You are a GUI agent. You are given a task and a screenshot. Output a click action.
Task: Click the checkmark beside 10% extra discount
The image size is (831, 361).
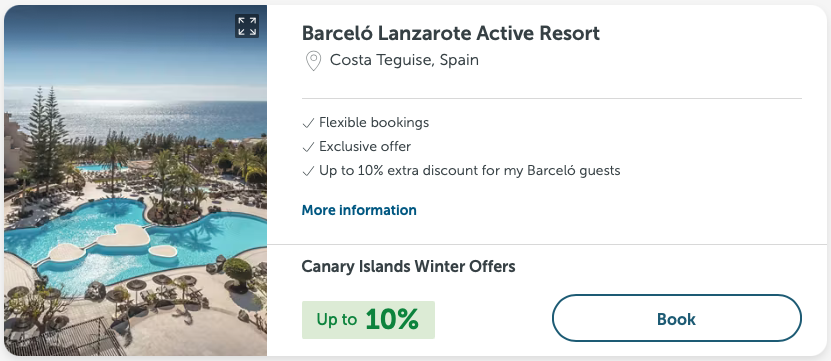point(308,171)
